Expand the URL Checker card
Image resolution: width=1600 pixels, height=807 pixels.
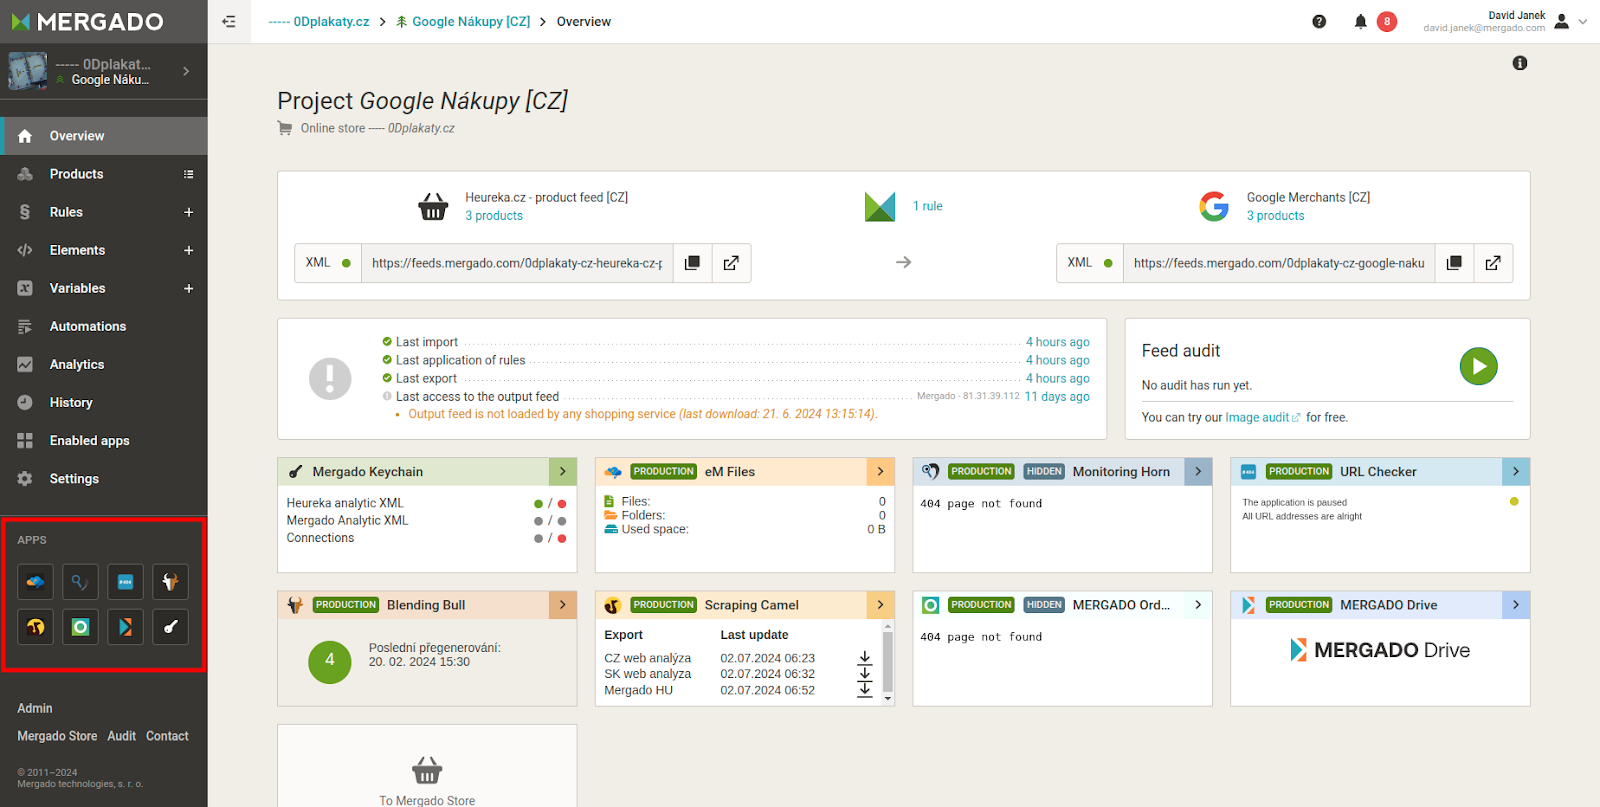click(x=1516, y=471)
